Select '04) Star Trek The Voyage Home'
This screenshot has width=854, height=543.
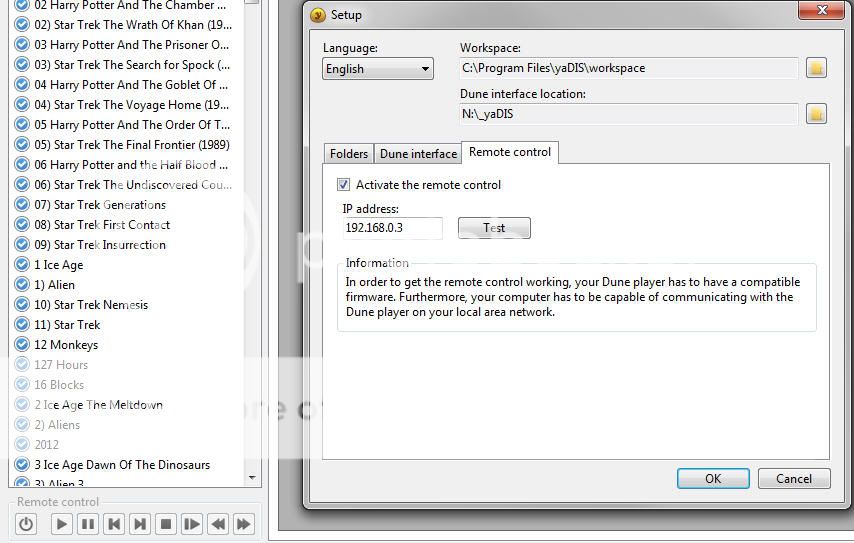[131, 105]
